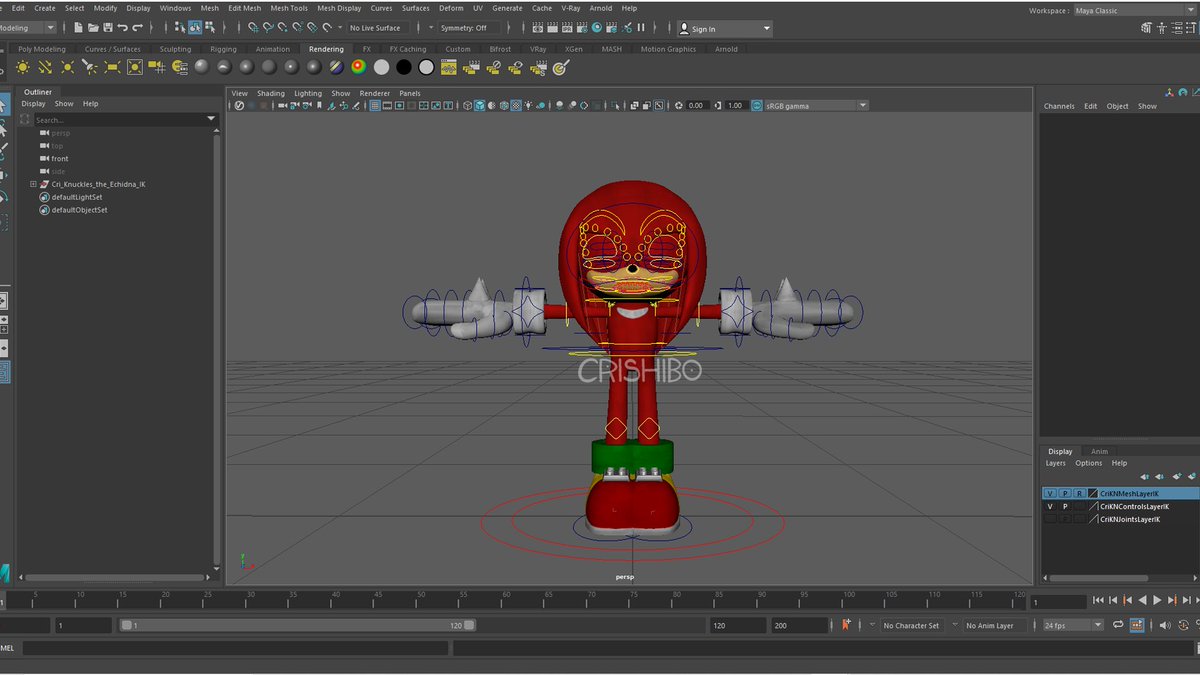1200x675 pixels.
Task: Switch to the Rigging shelf tab
Action: (223, 49)
